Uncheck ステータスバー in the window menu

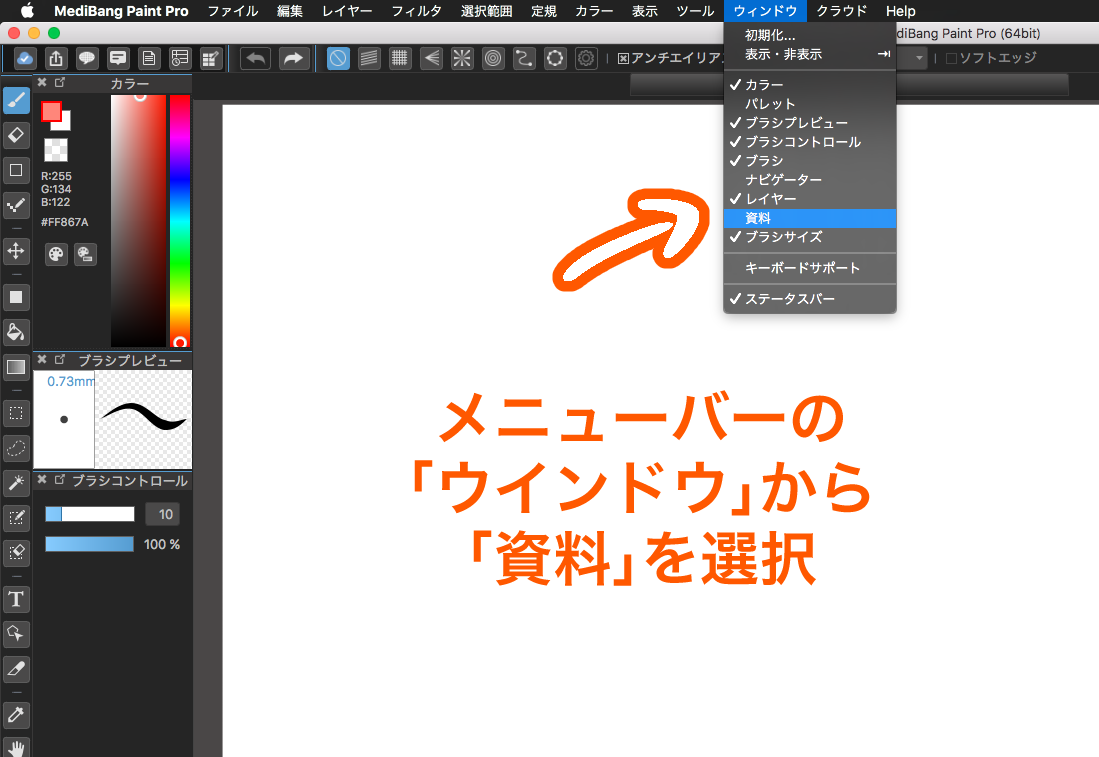pos(810,299)
